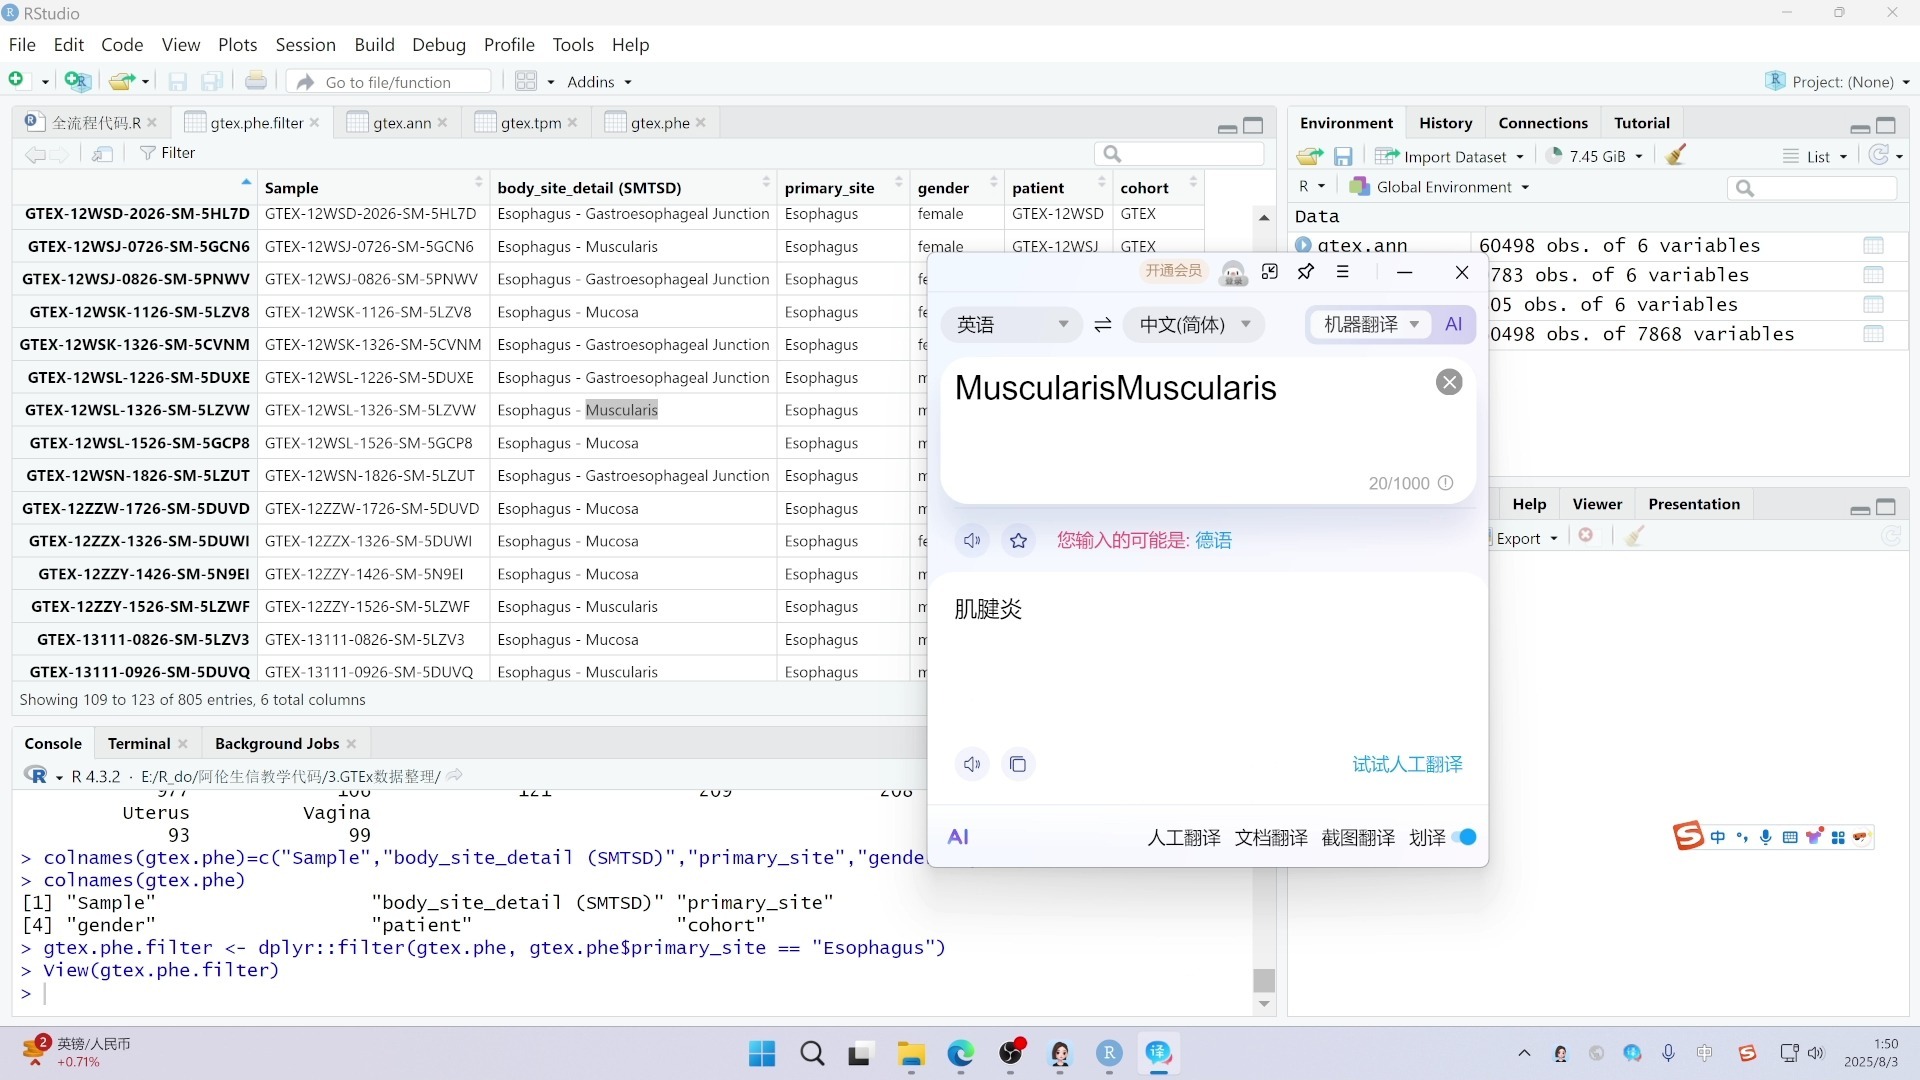Click the Save document disk icon
This screenshot has height=1080, width=1920.
(178, 82)
